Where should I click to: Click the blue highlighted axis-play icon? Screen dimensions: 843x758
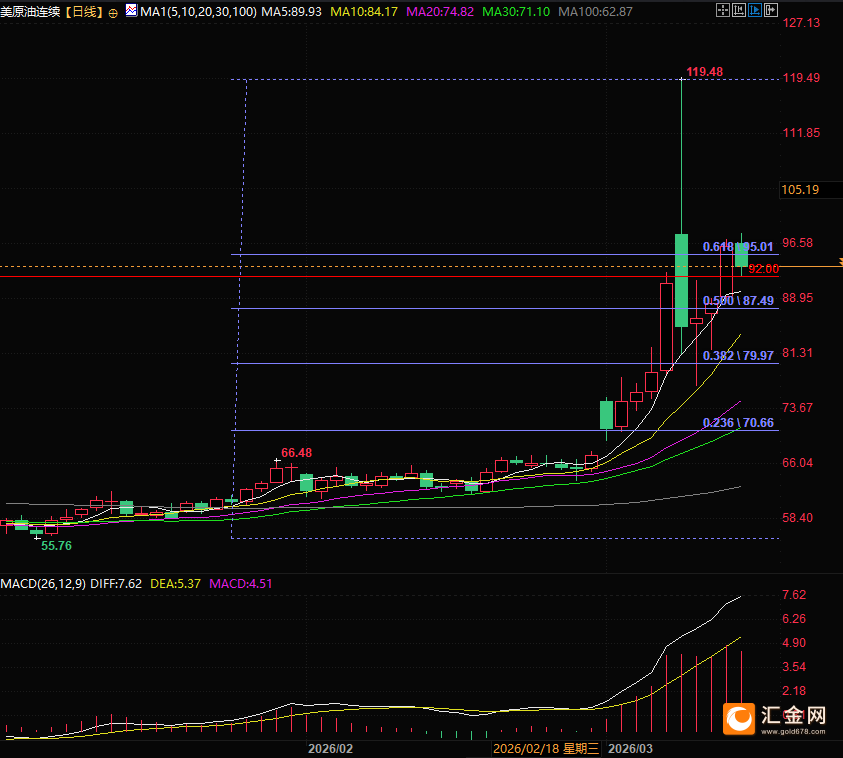point(755,10)
